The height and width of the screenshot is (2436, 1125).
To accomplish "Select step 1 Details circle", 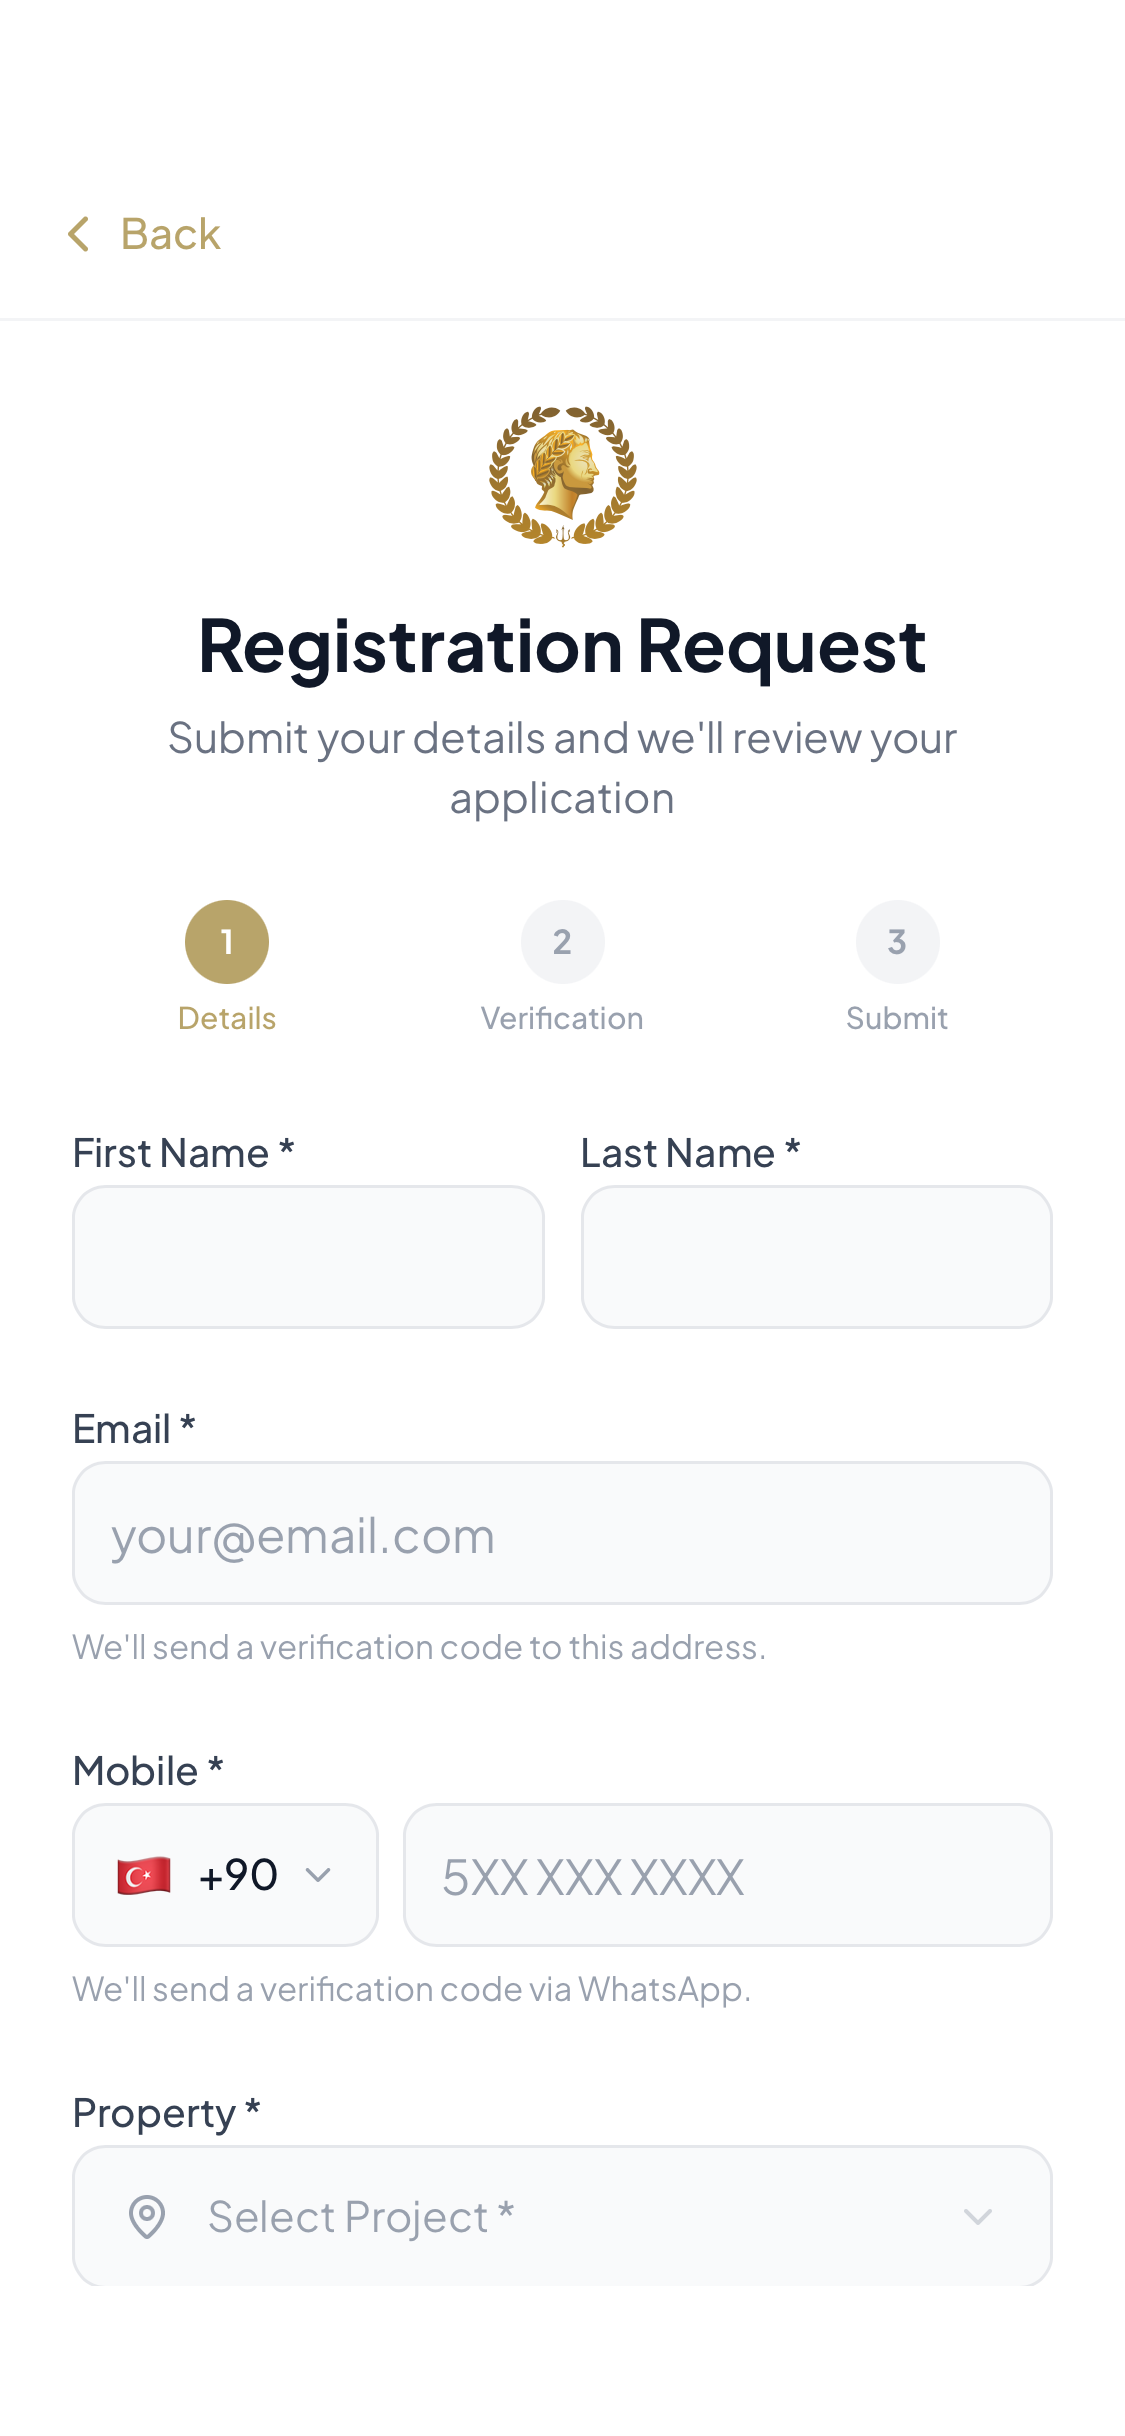I will point(227,942).
